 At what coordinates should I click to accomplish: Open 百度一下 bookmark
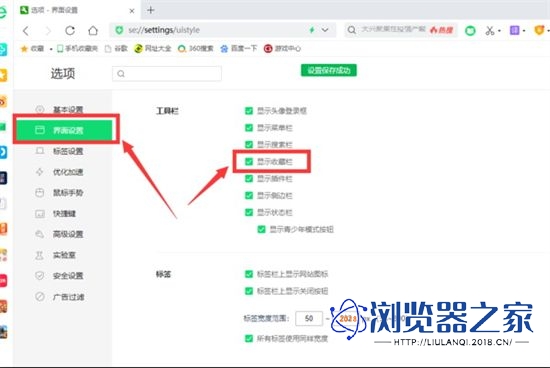pos(239,48)
